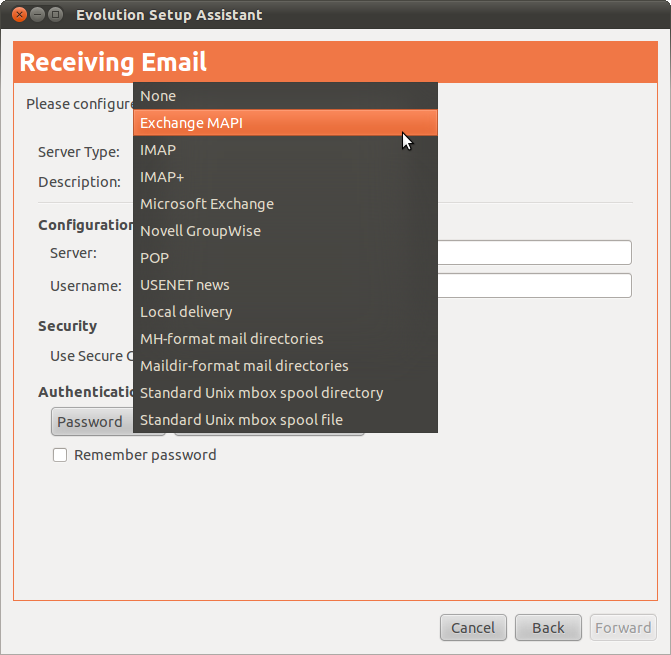Click into the Server text field
The width and height of the screenshot is (671, 655).
535,253
